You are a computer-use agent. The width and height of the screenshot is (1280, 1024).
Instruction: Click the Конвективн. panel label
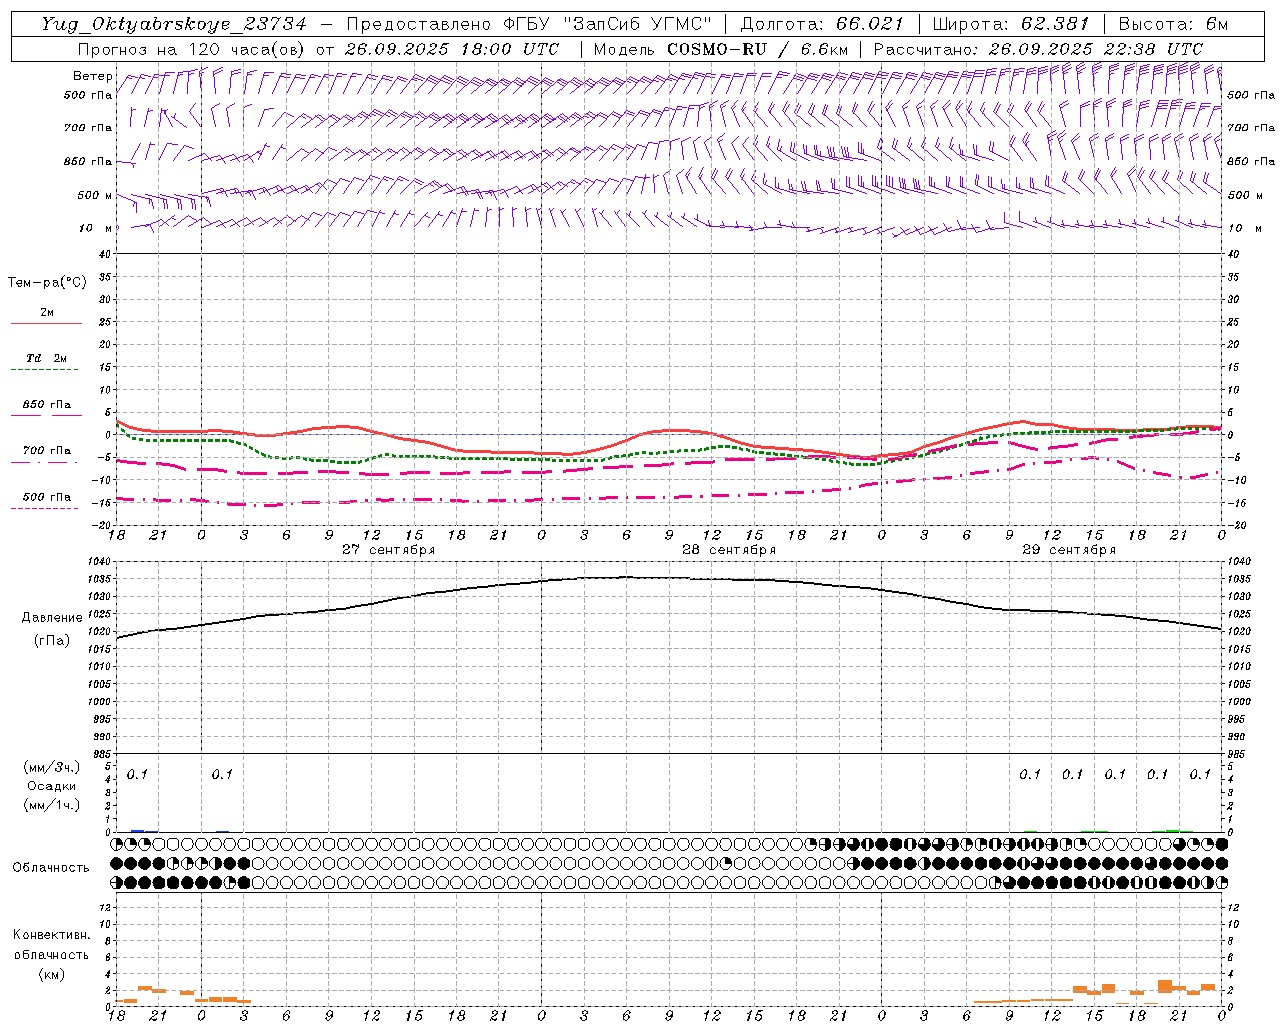tap(51, 935)
